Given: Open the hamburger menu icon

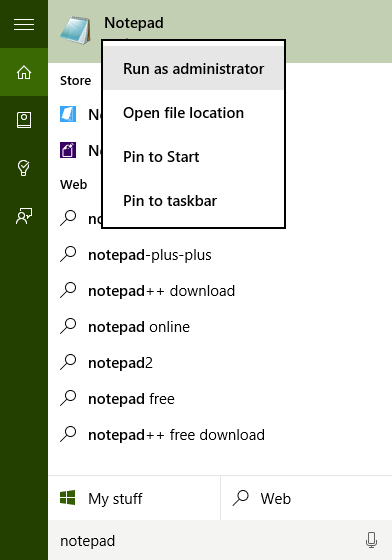Looking at the screenshot, I should pos(24,24).
